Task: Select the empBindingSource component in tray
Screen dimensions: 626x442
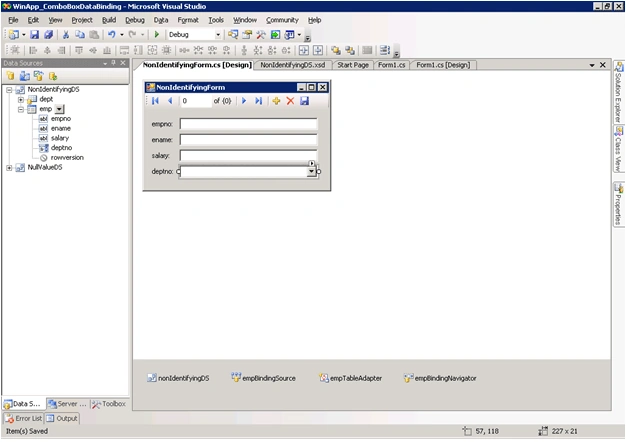Action: 264,378
